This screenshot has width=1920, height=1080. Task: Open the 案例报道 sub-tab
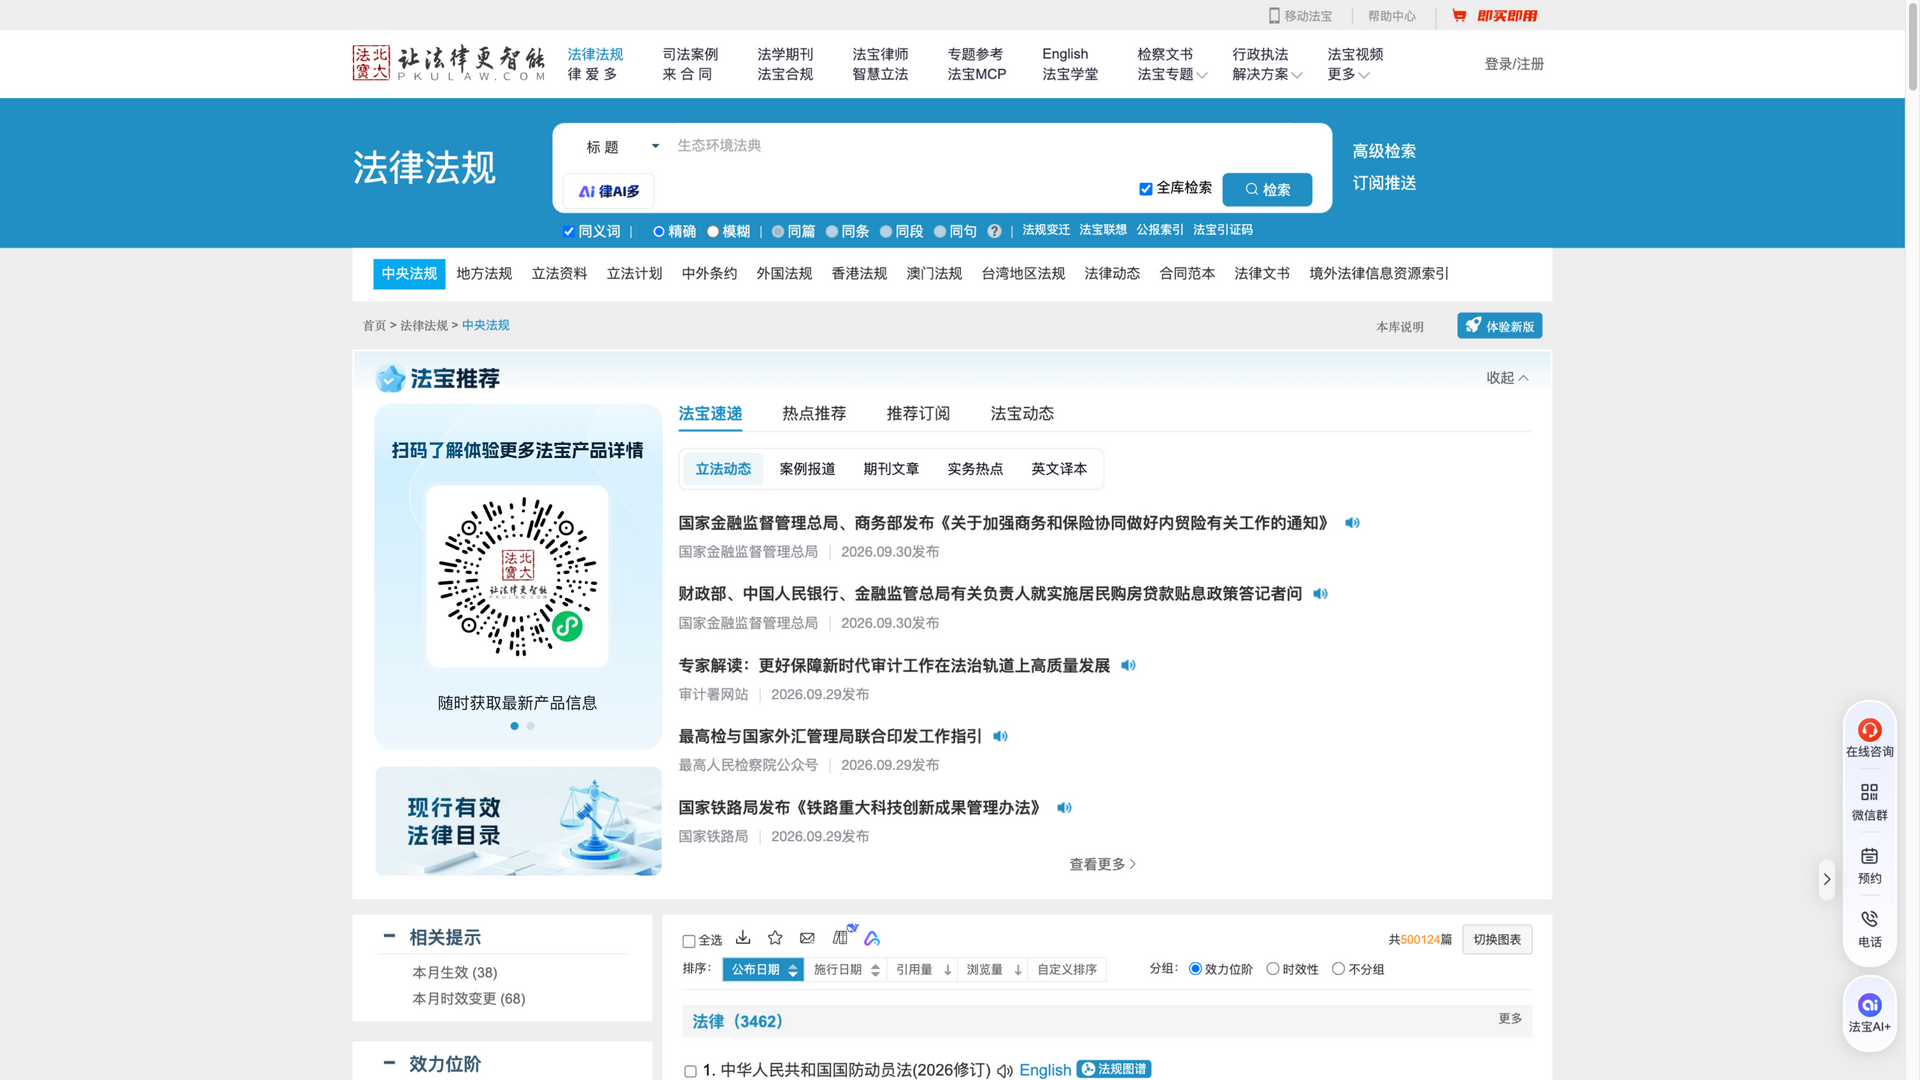(x=807, y=469)
